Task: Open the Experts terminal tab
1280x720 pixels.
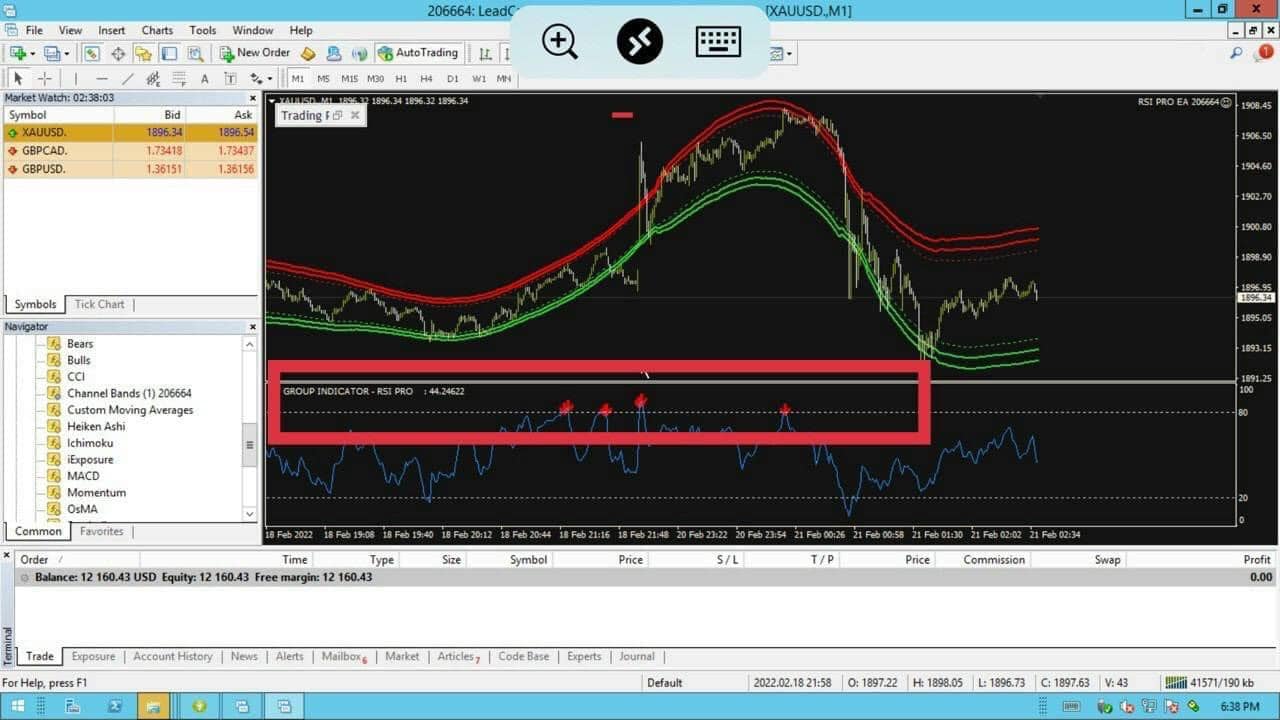Action: (x=584, y=657)
